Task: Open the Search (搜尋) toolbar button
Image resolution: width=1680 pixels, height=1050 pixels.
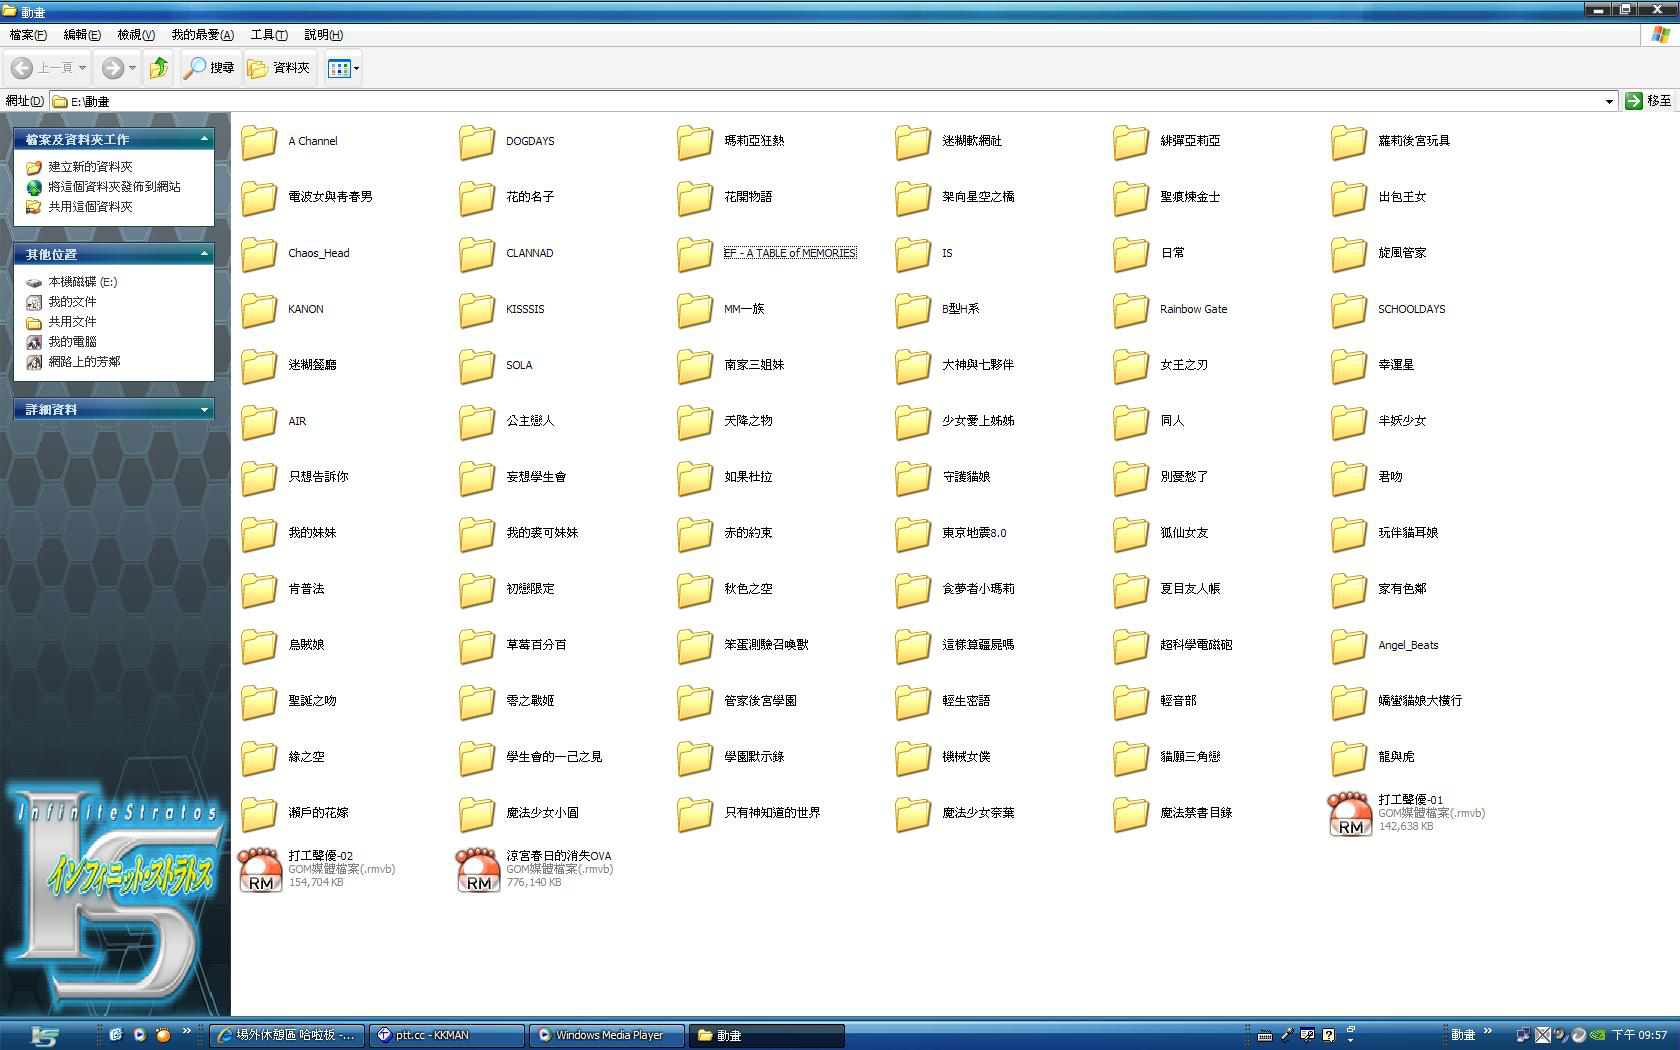Action: [210, 68]
